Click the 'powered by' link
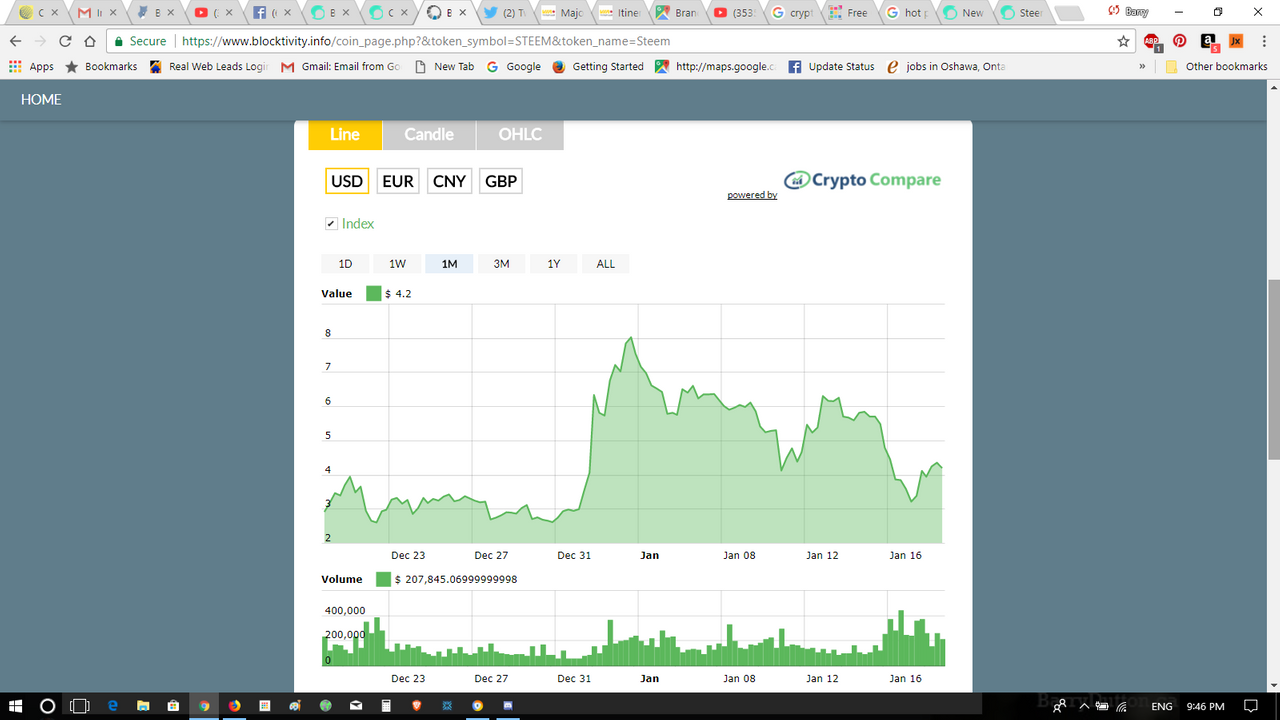 [x=752, y=195]
